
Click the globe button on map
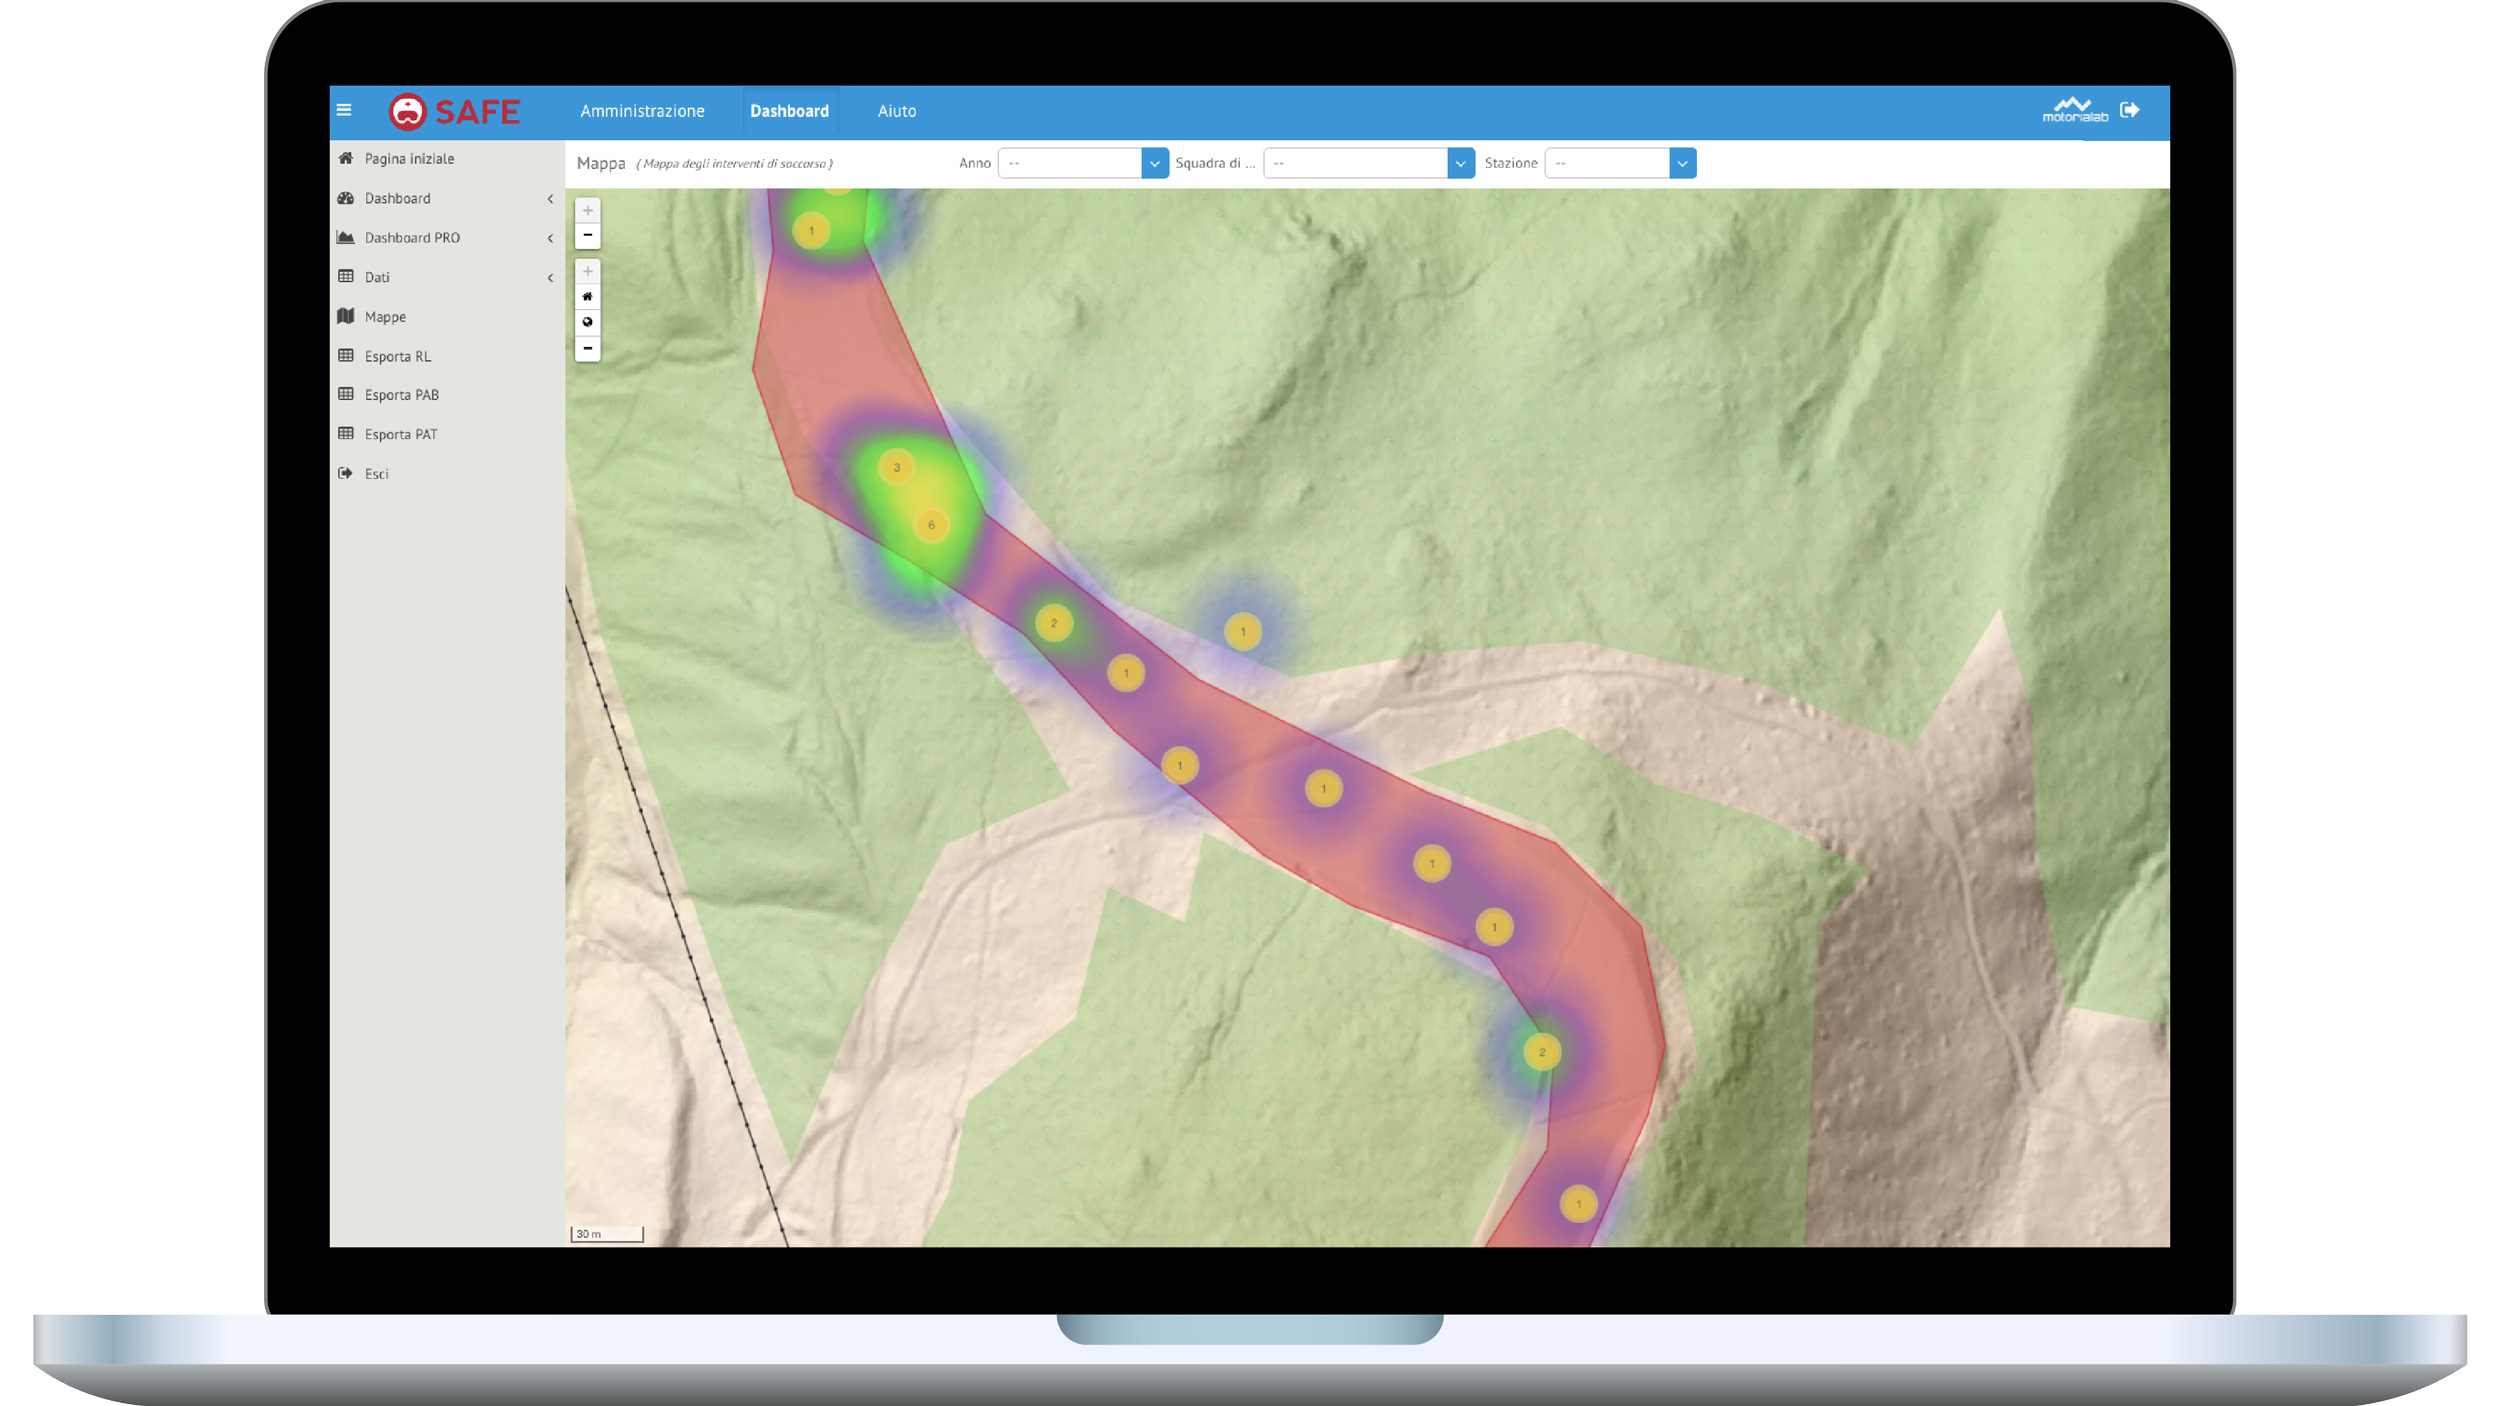588,322
